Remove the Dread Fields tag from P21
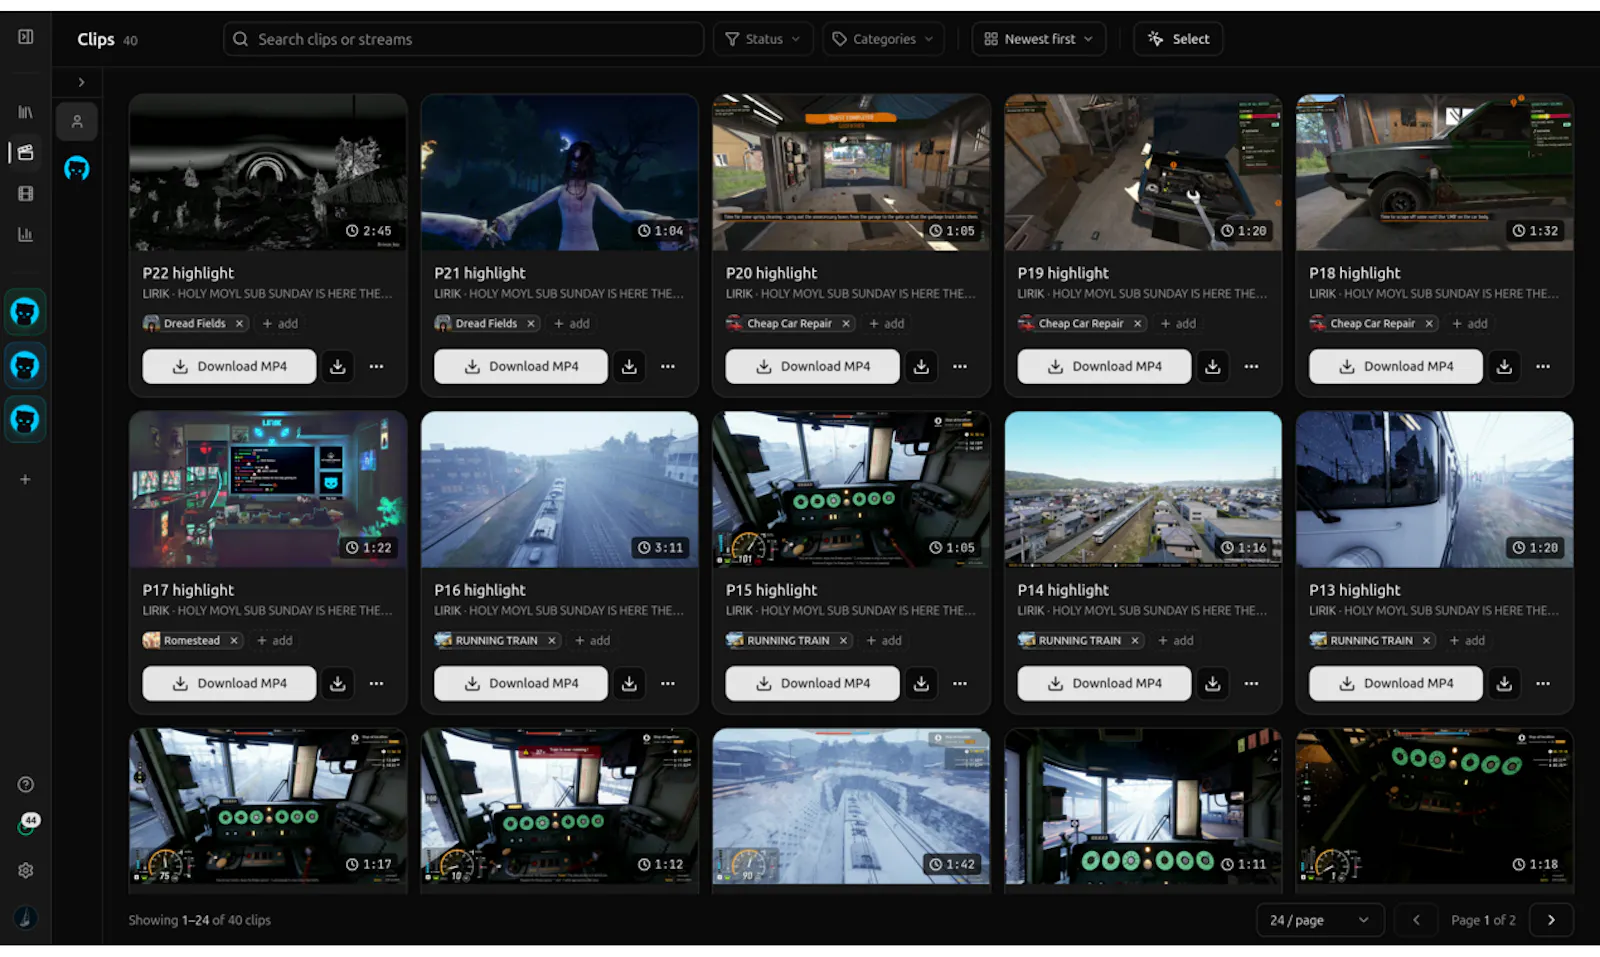Viewport: 1600px width, 957px height. tap(531, 324)
